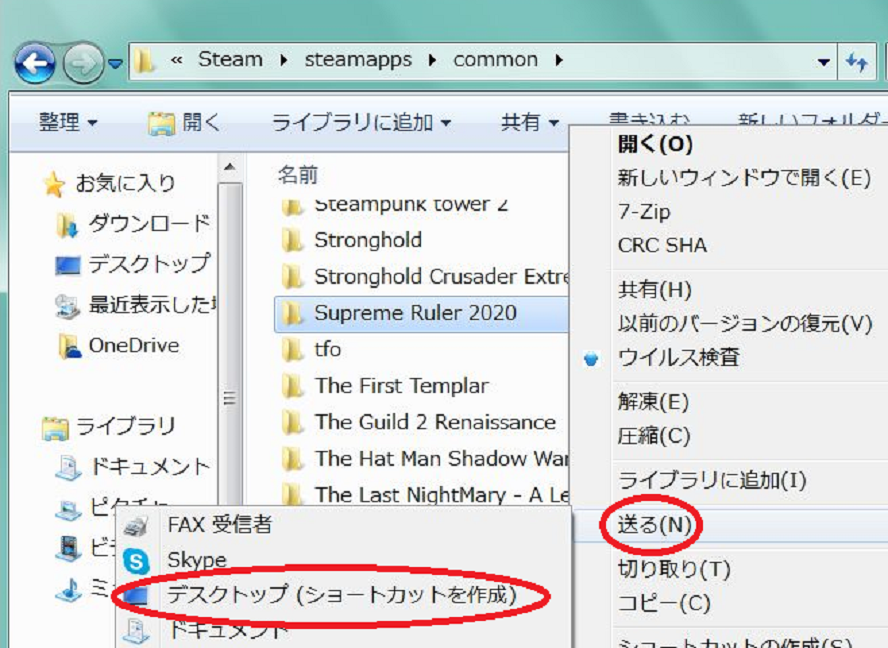The height and width of the screenshot is (648, 888).
Task: Expand arrow after common breadcrumb
Action: coord(559,60)
